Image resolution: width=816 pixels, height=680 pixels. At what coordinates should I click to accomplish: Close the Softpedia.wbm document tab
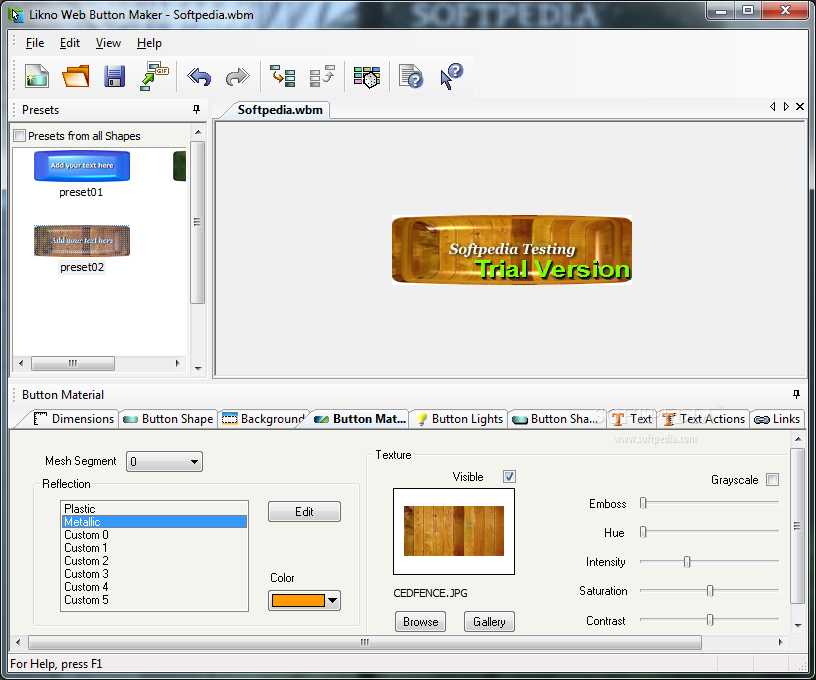tap(800, 107)
